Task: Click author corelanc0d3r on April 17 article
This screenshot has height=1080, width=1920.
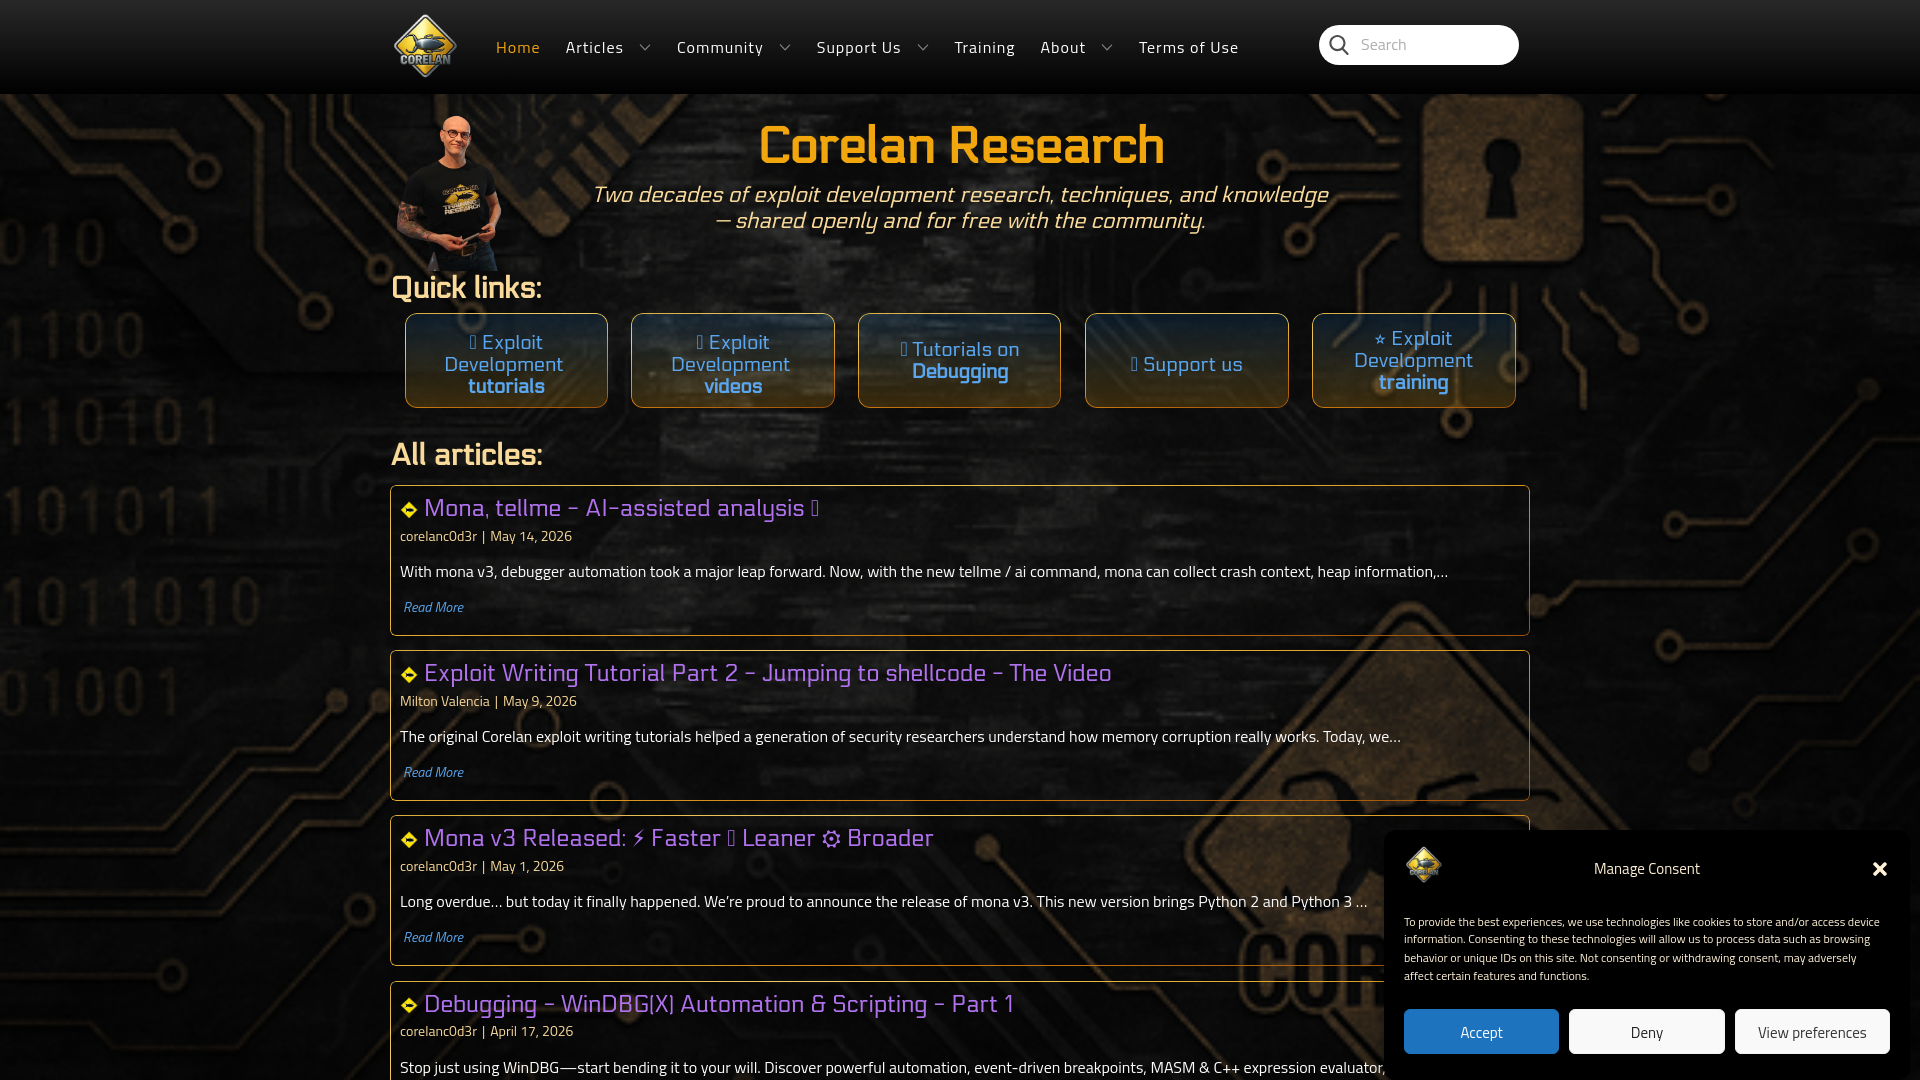Action: click(x=438, y=1031)
